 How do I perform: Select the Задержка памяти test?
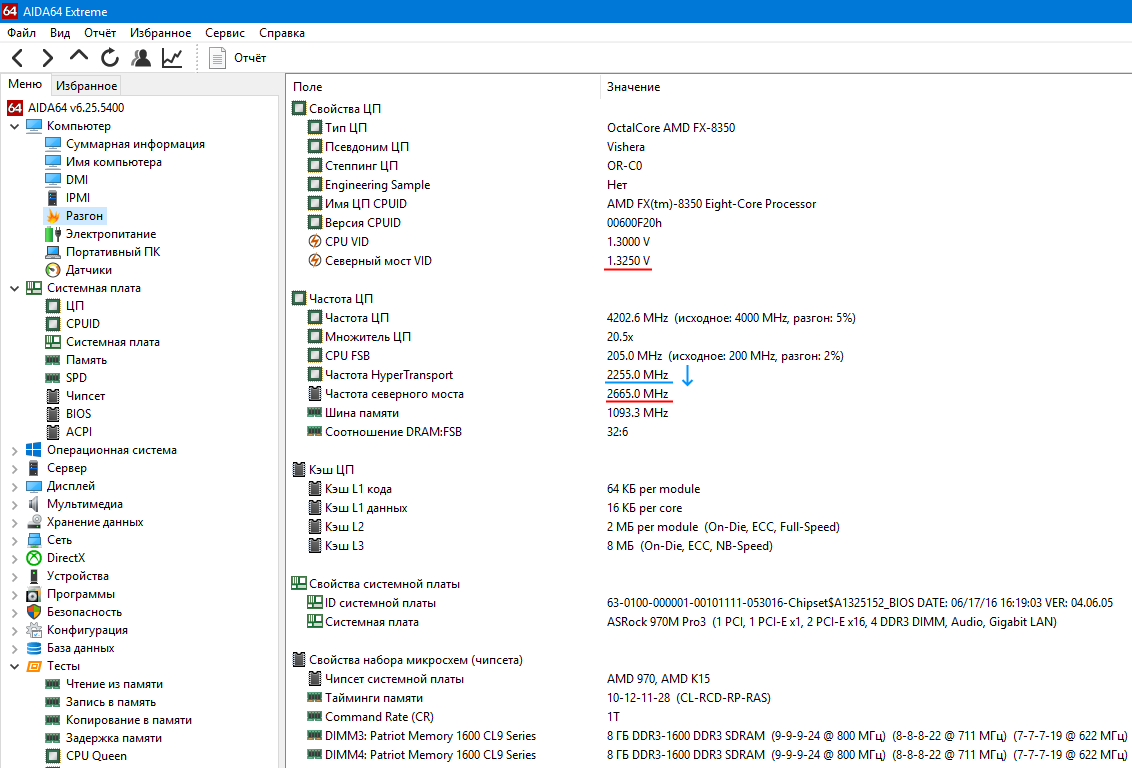click(113, 738)
